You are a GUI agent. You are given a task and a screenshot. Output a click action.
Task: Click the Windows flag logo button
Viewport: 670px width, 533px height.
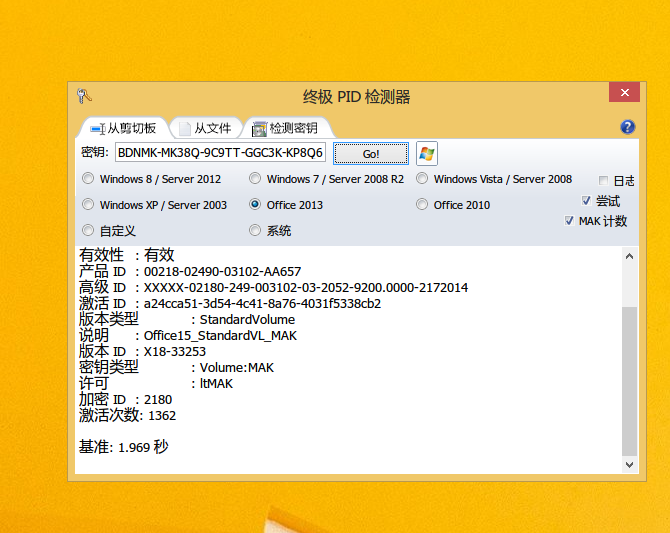click(x=426, y=153)
